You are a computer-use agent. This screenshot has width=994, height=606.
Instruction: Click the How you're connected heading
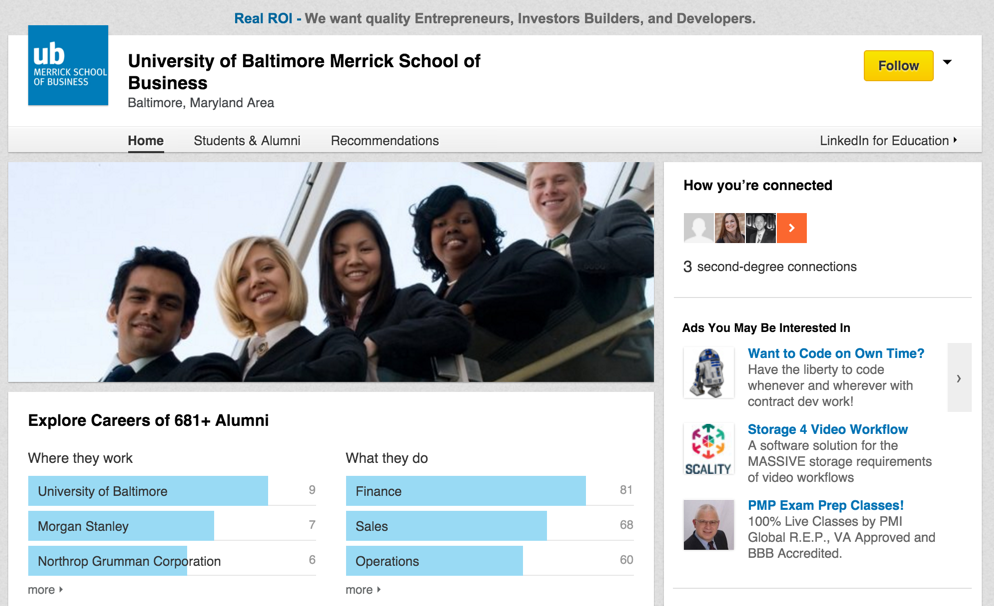coord(758,185)
